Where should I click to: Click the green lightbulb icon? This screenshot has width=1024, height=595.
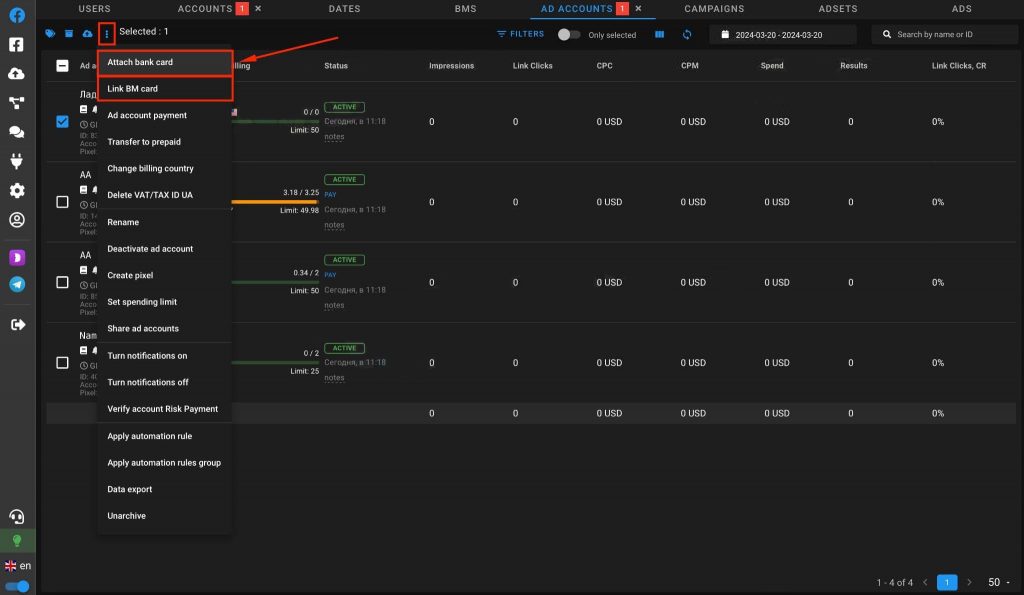tap(17, 541)
